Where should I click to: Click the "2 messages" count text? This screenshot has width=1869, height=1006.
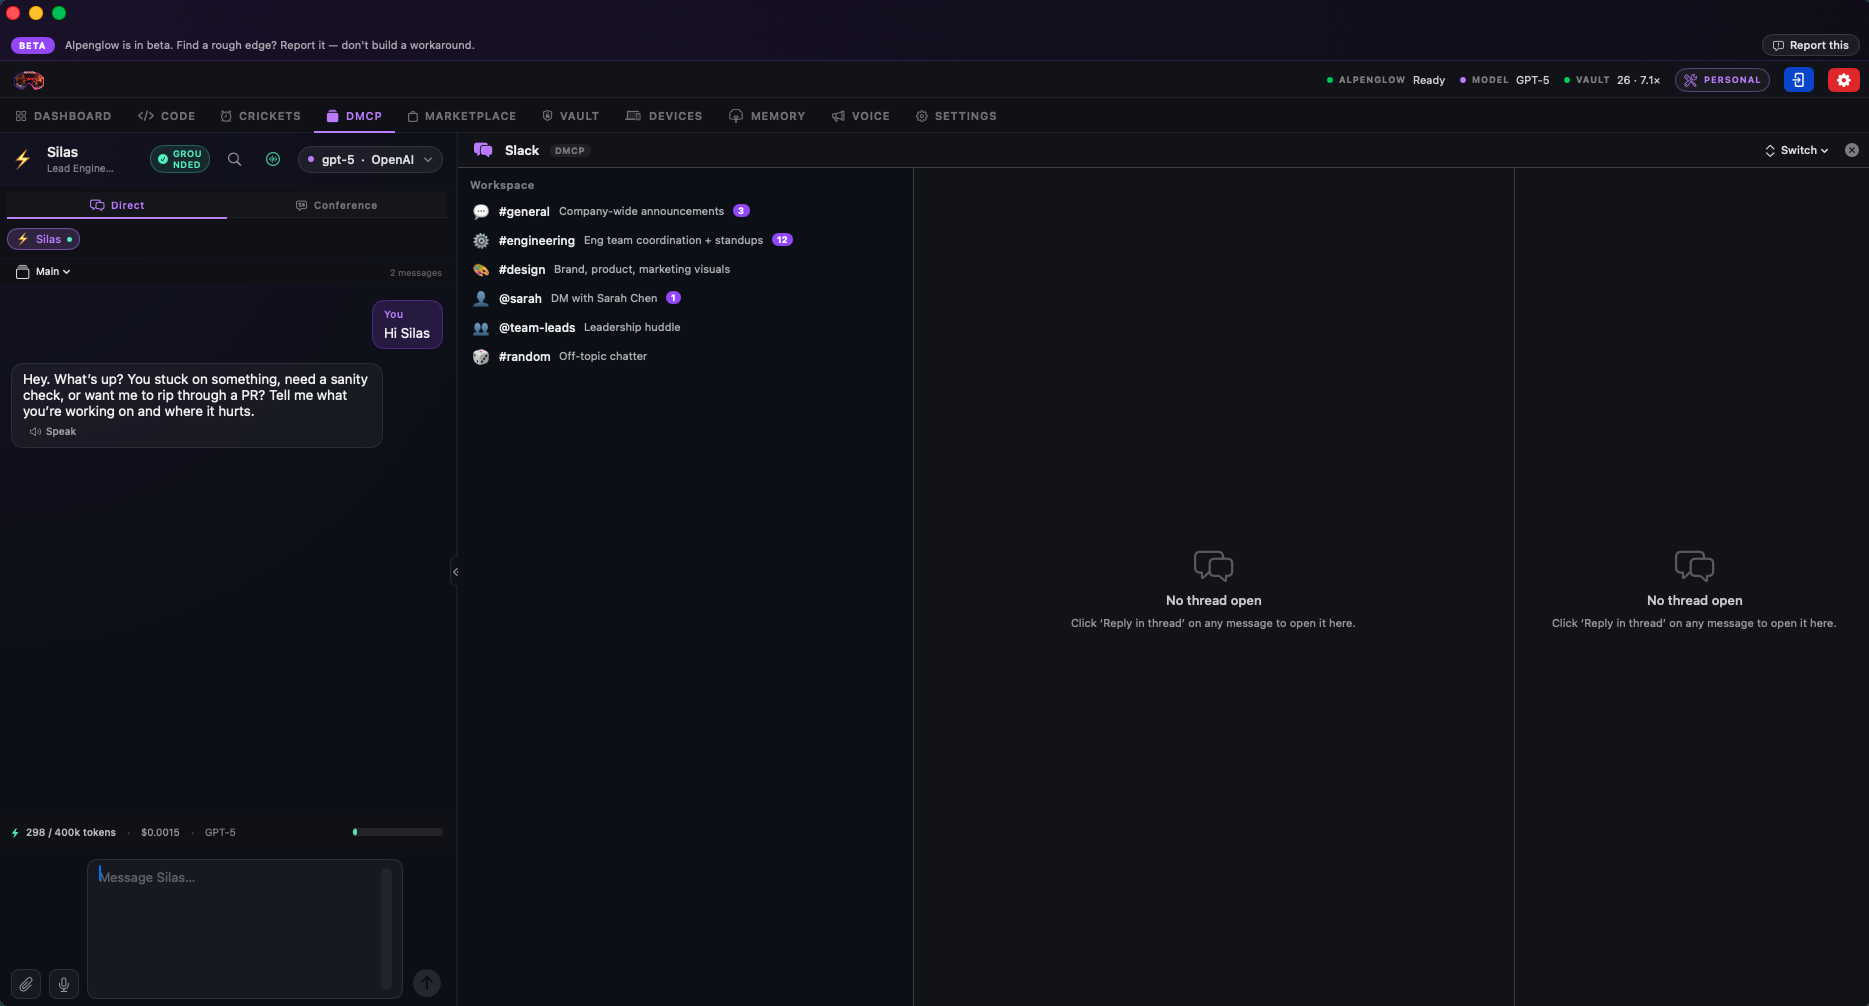(x=416, y=273)
